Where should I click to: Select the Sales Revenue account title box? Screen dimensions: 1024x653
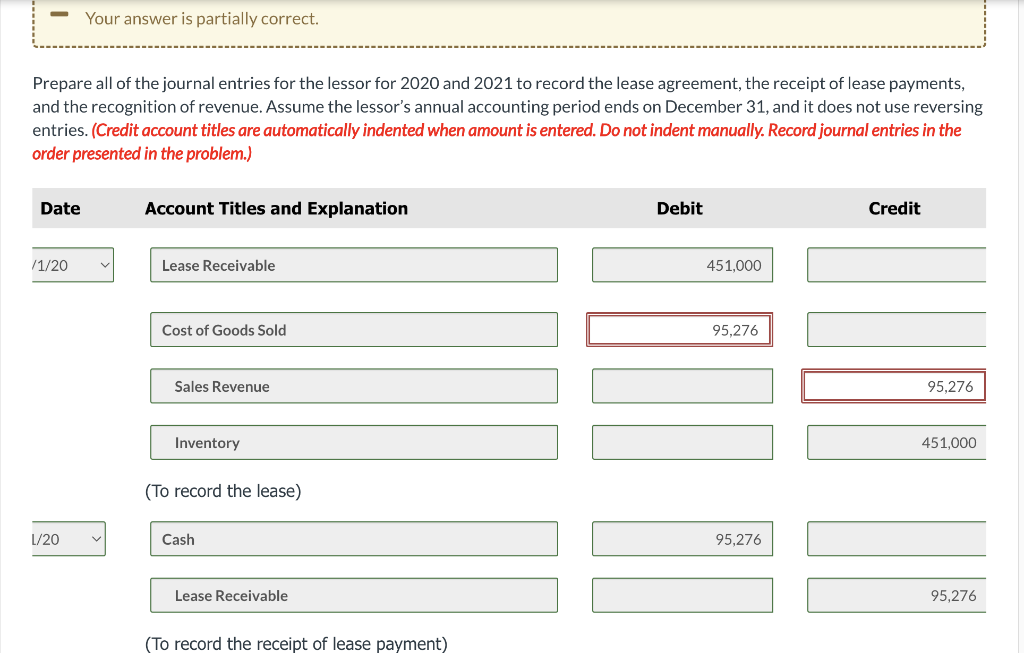pyautogui.click(x=352, y=386)
